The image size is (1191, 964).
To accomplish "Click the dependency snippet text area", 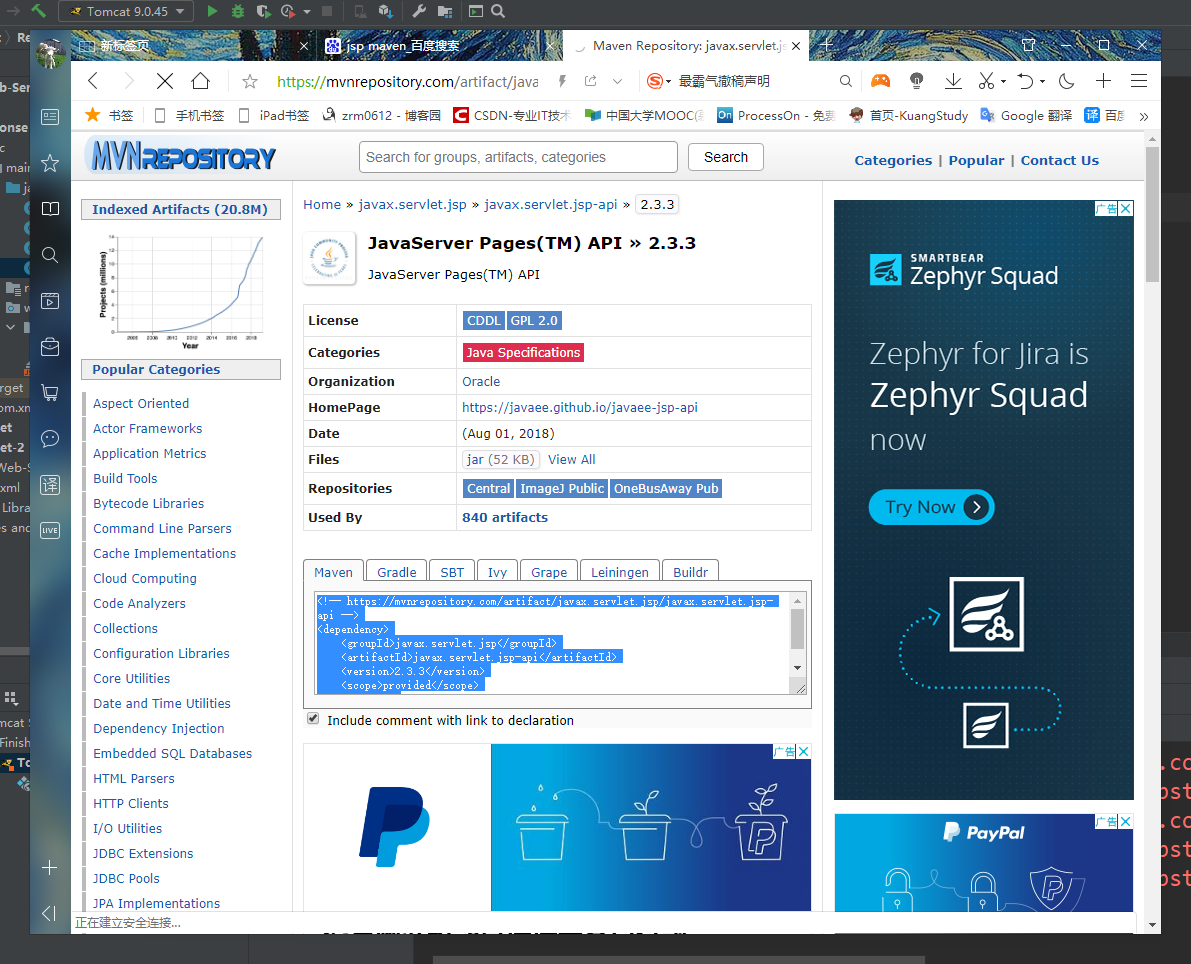I will pyautogui.click(x=552, y=643).
